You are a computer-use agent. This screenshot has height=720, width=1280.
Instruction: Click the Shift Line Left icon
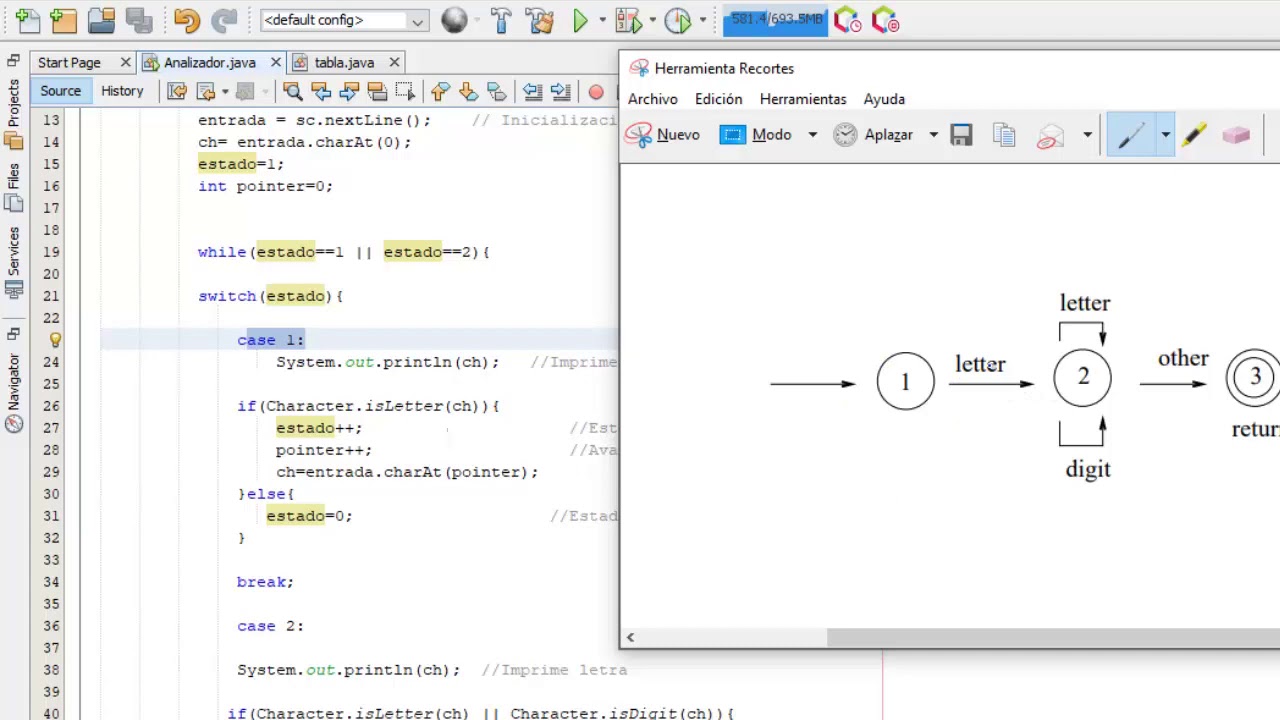coord(532,92)
